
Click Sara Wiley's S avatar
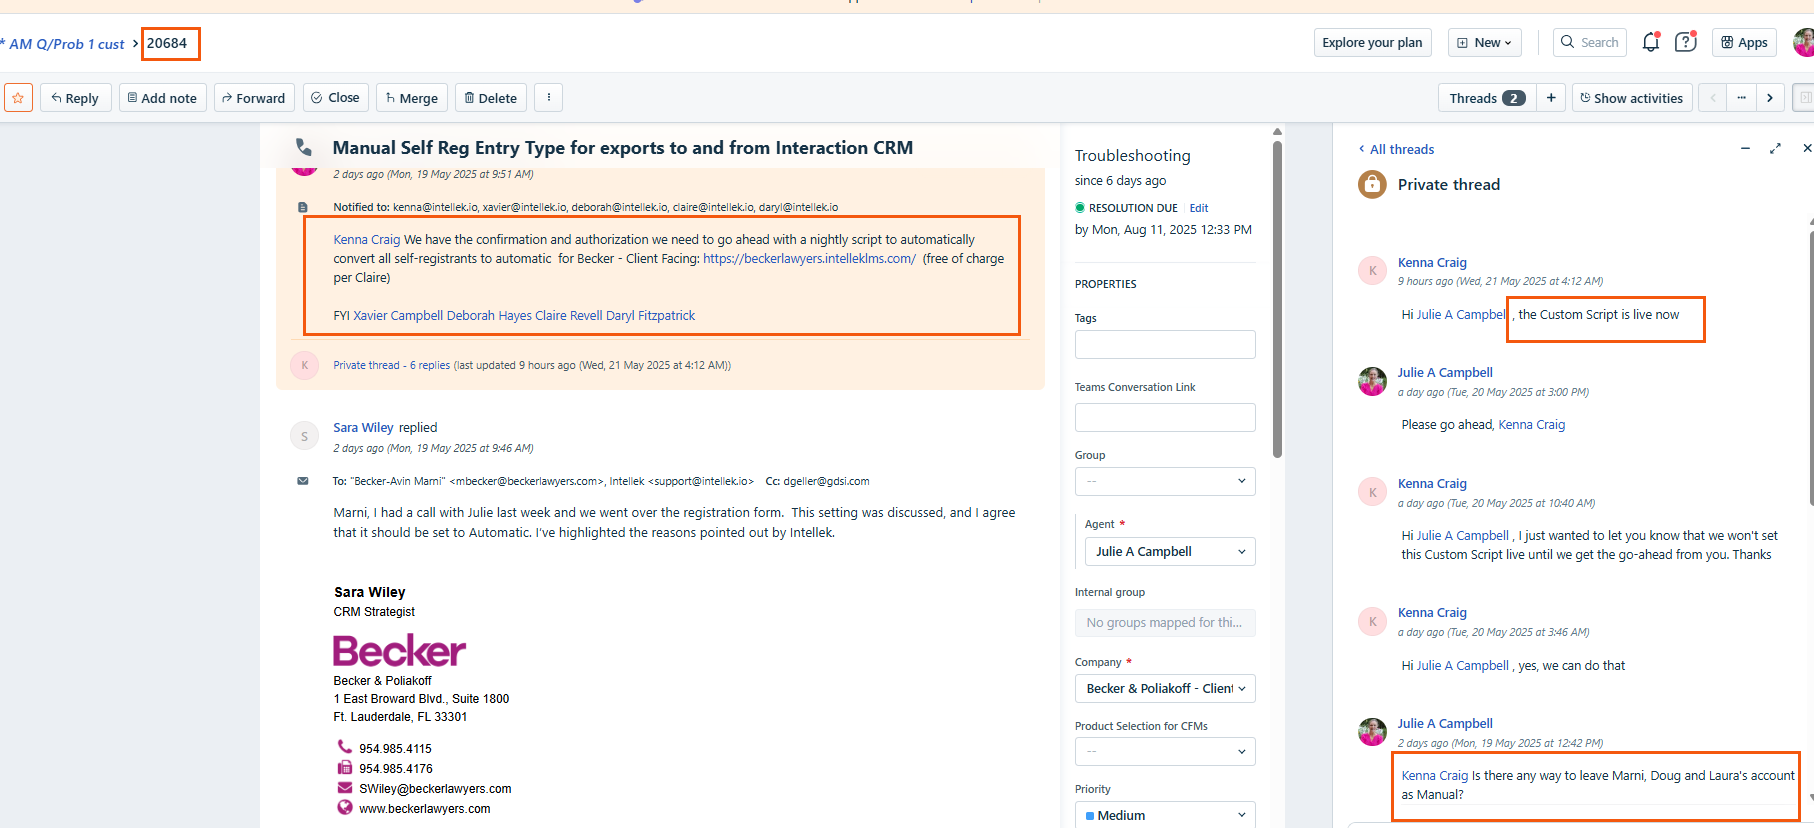[304, 436]
